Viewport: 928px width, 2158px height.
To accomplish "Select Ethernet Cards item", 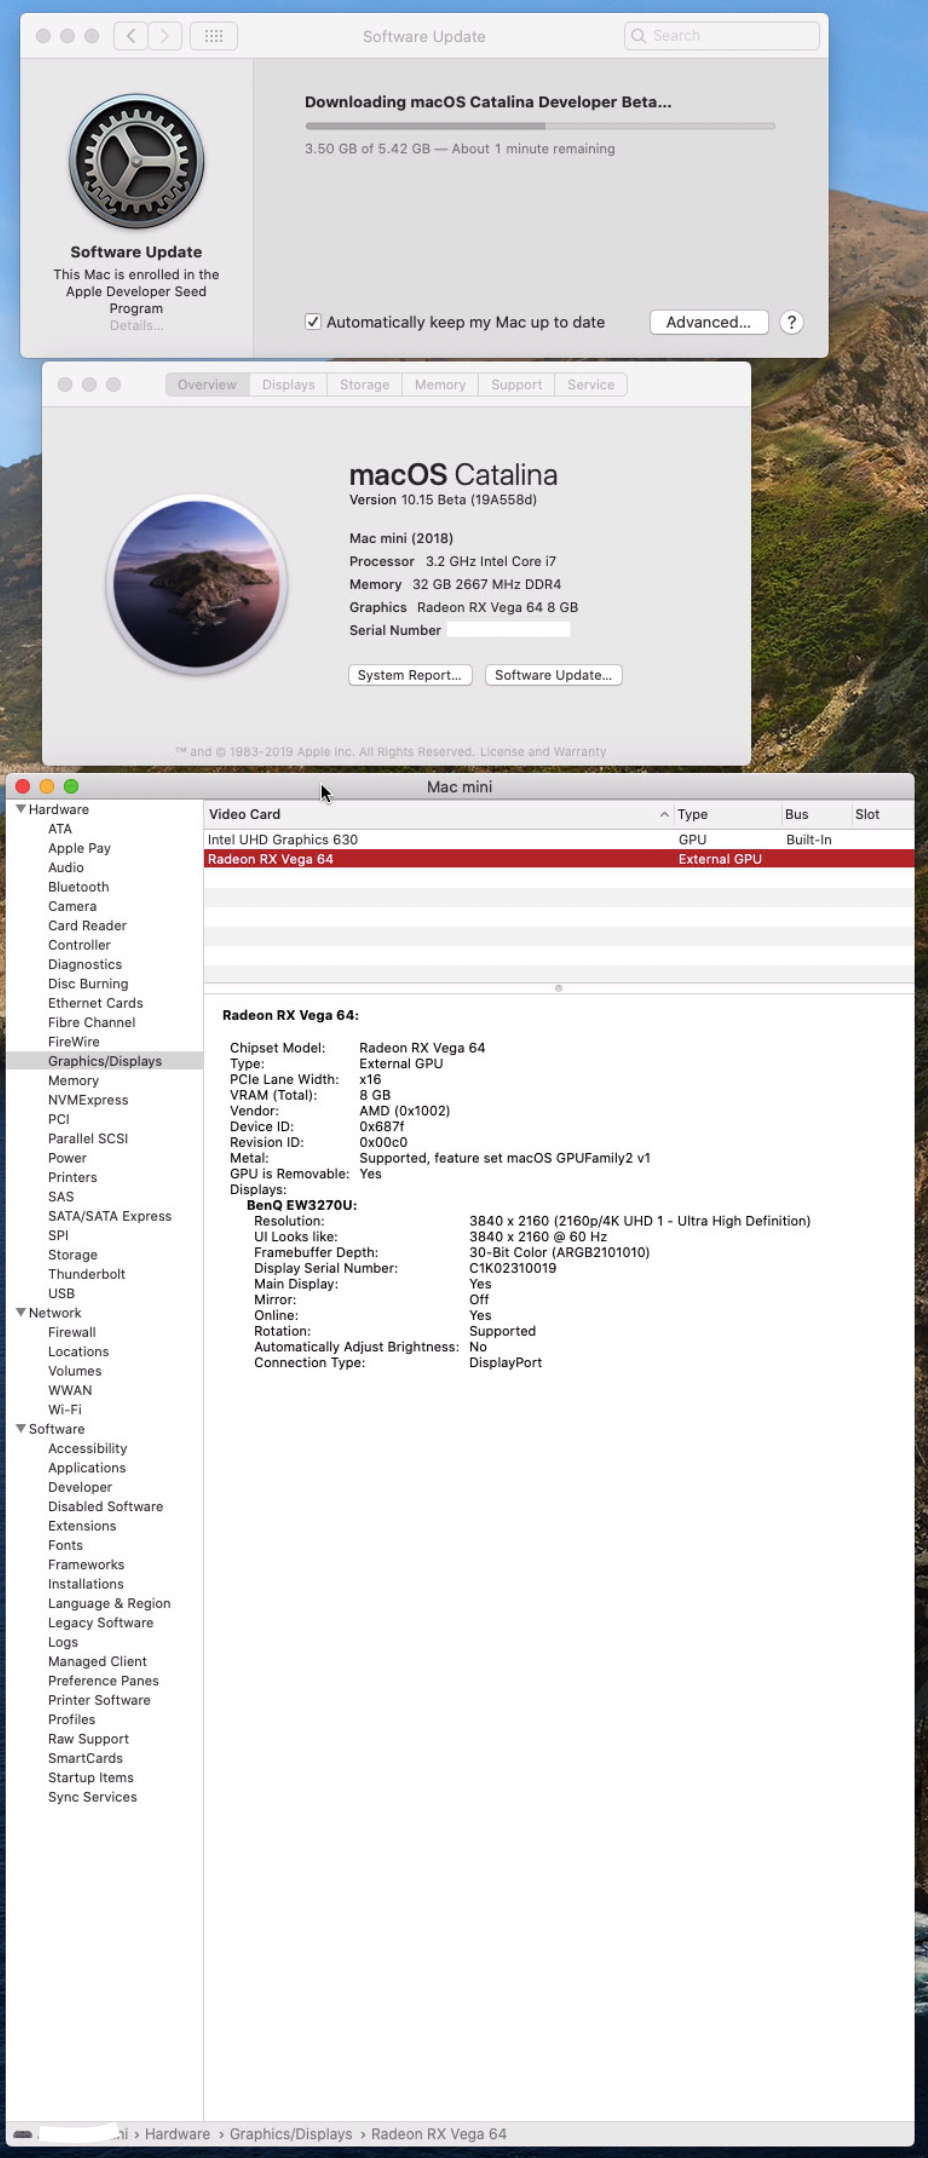I will click(95, 1003).
